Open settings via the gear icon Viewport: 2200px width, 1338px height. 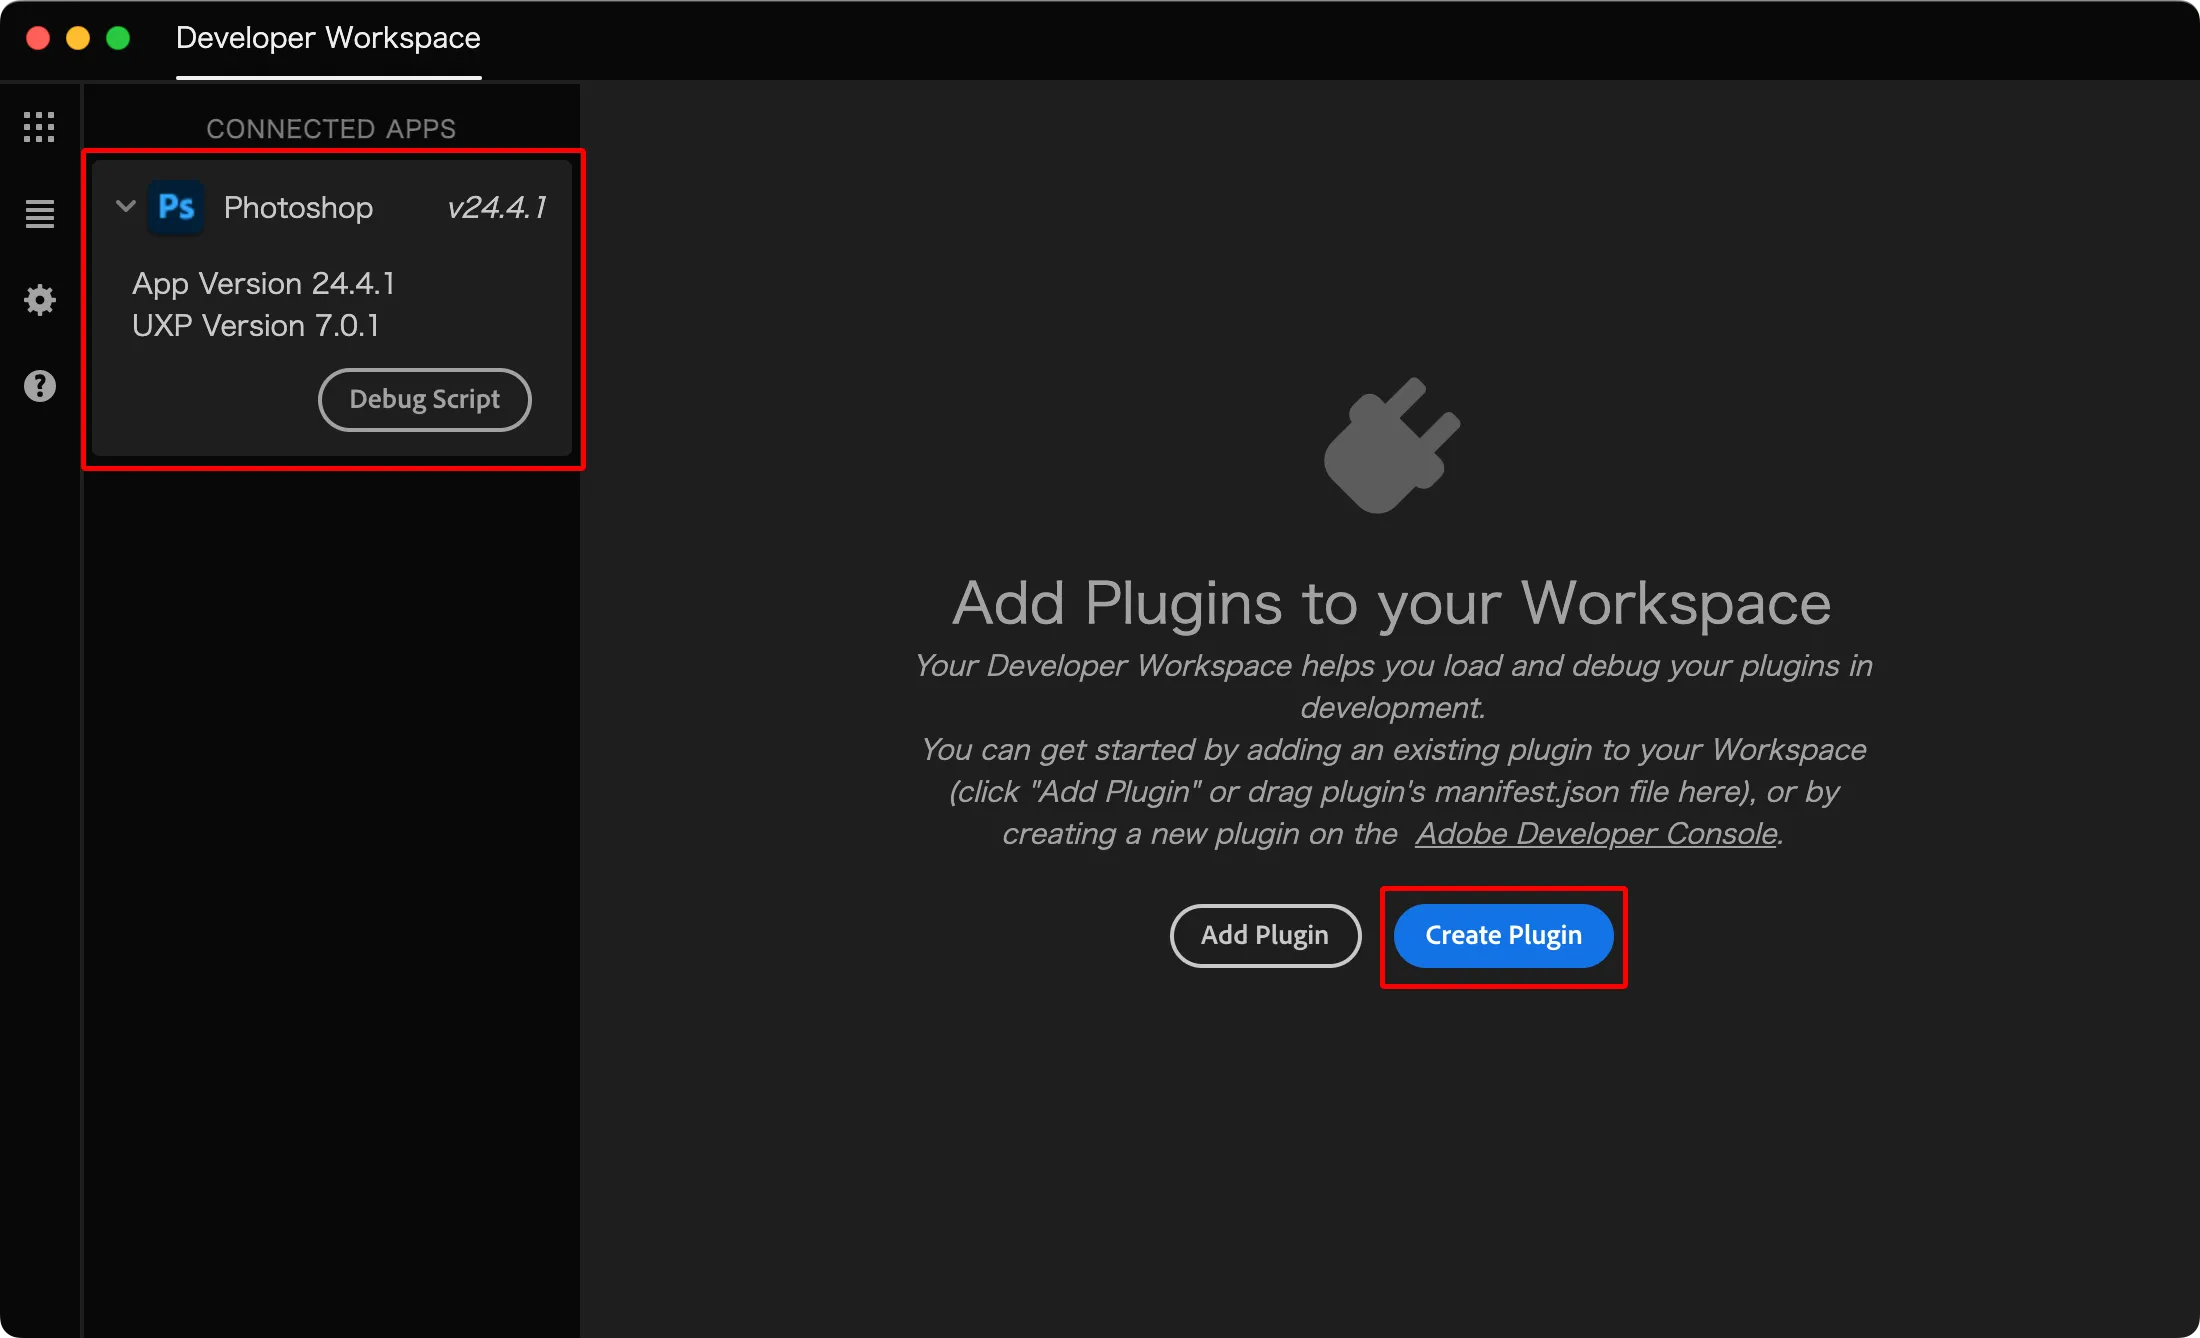coord(39,300)
